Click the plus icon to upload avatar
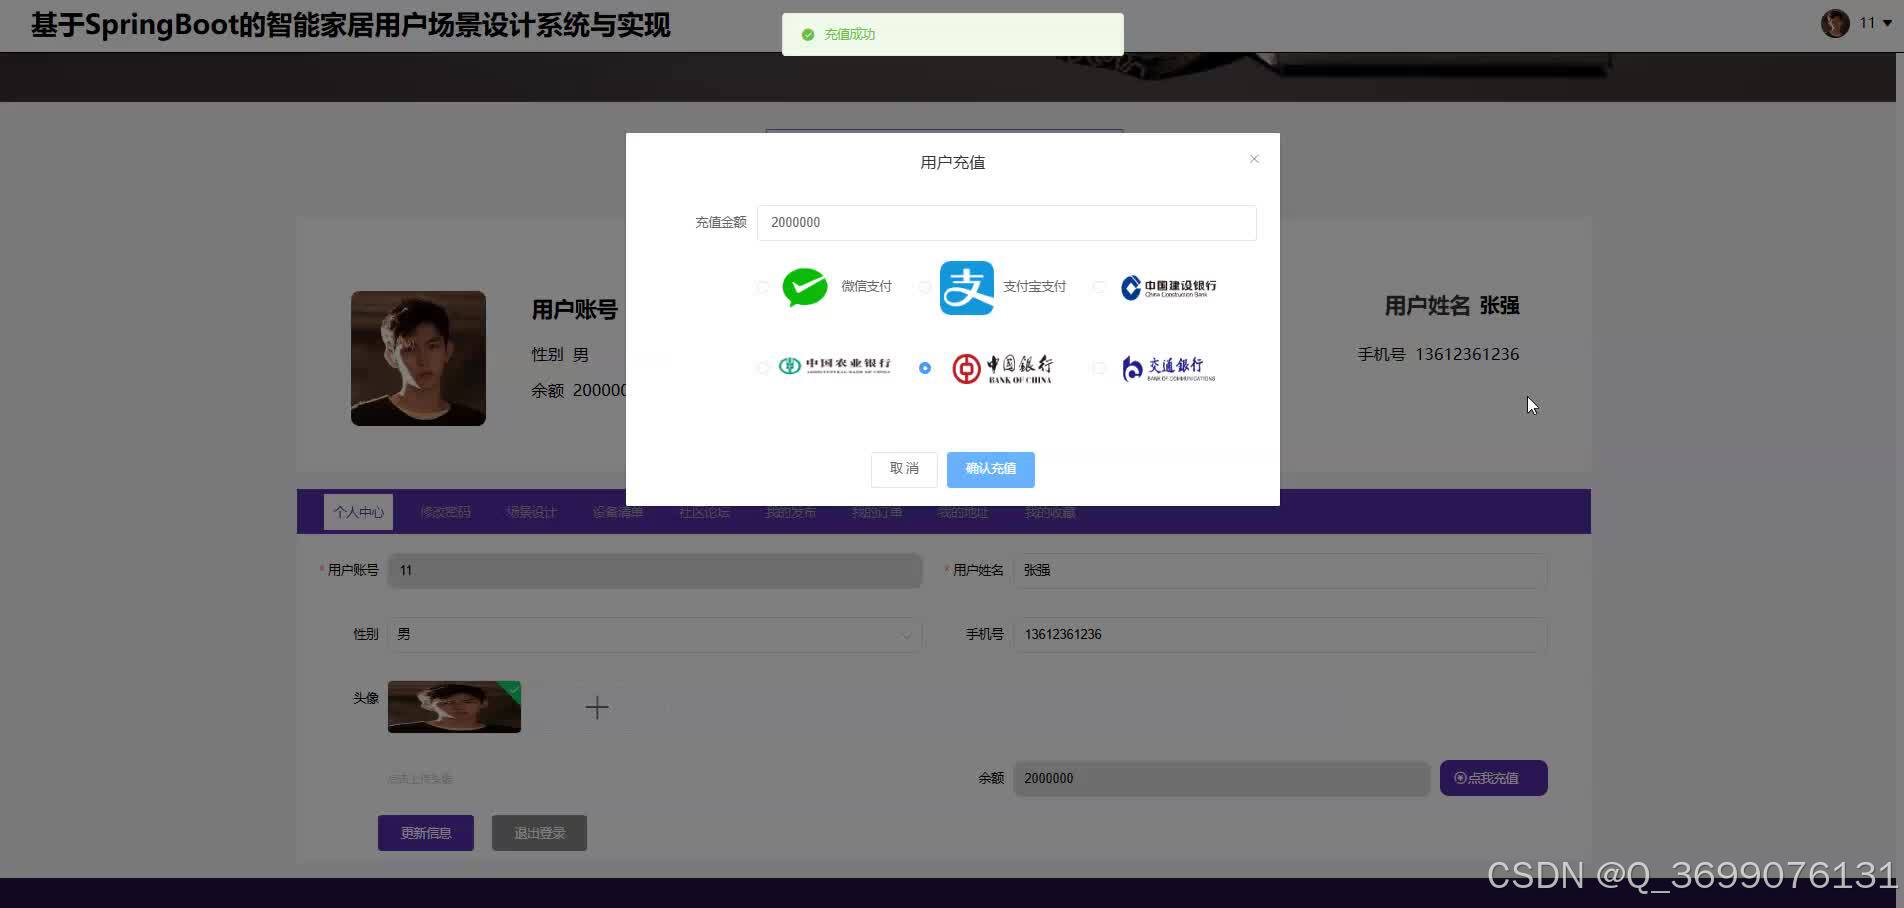The width and height of the screenshot is (1904, 908). [597, 708]
